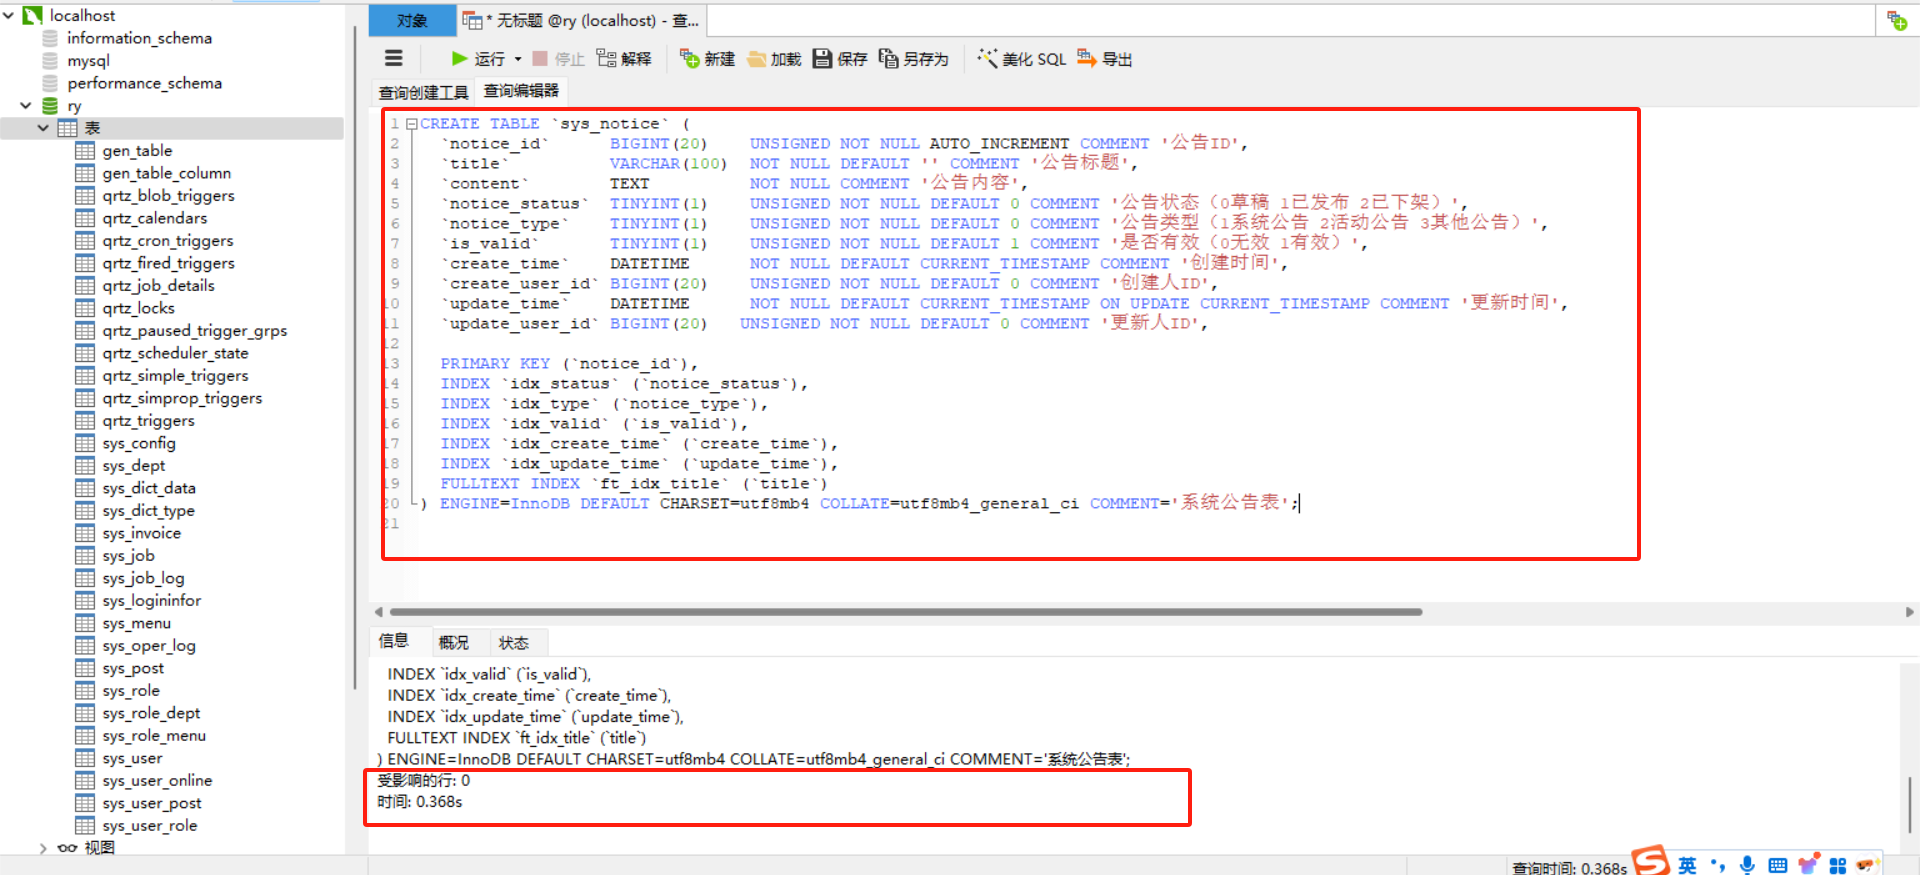Select the qrtz_cron_triggers table
The image size is (1920, 875).
click(167, 241)
